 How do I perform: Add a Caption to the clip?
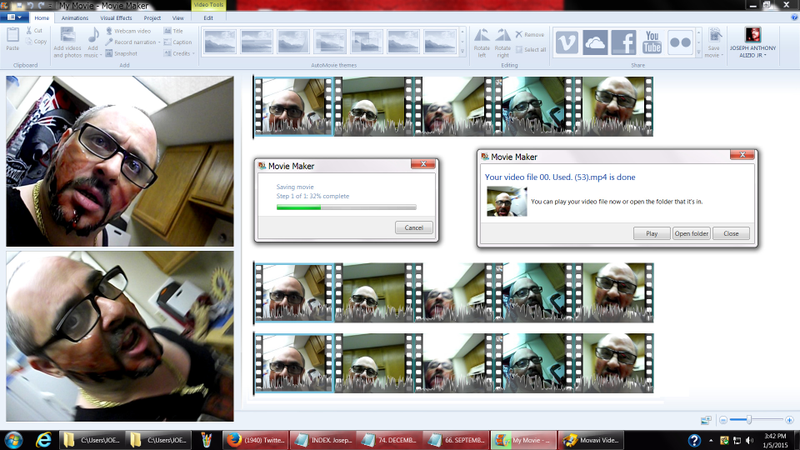tap(178, 42)
